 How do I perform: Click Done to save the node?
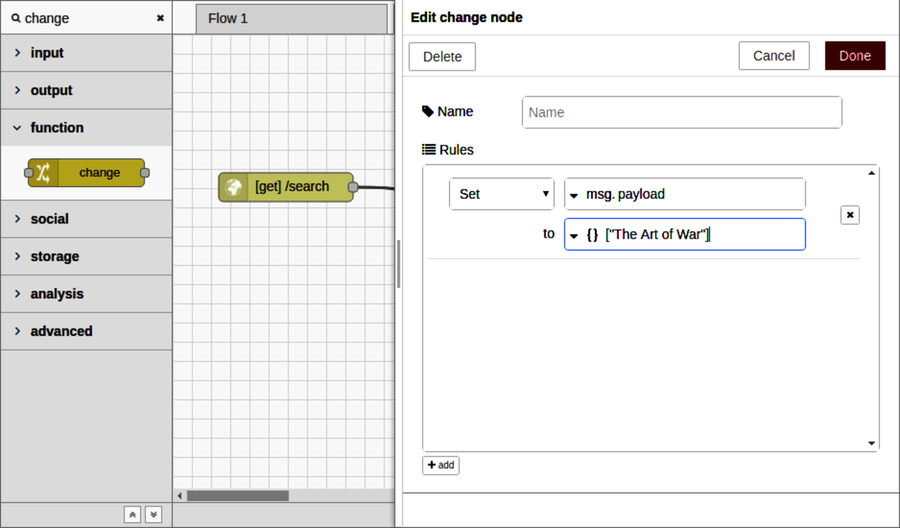855,56
